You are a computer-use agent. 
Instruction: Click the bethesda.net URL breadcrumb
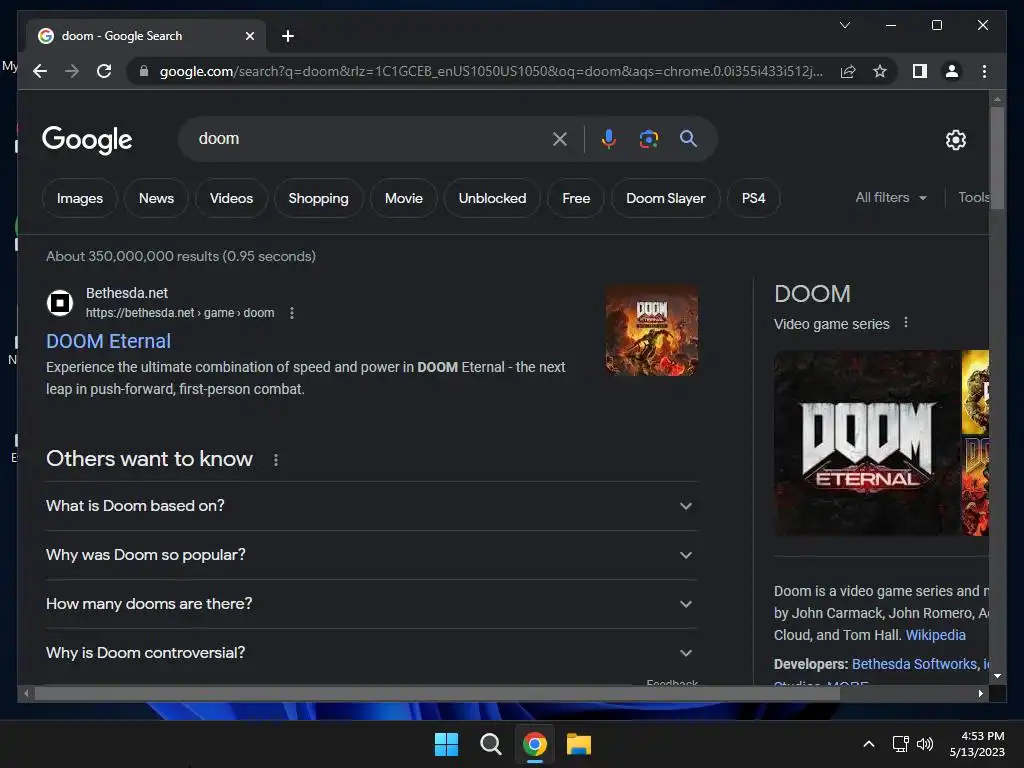[180, 313]
